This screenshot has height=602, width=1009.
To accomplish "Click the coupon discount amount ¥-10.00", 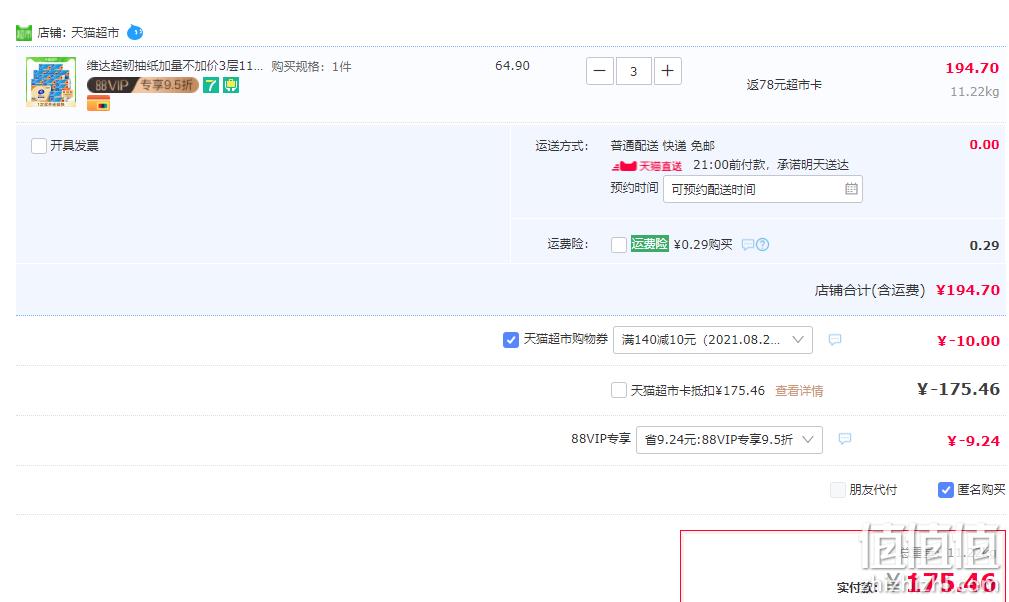I will 968,341.
